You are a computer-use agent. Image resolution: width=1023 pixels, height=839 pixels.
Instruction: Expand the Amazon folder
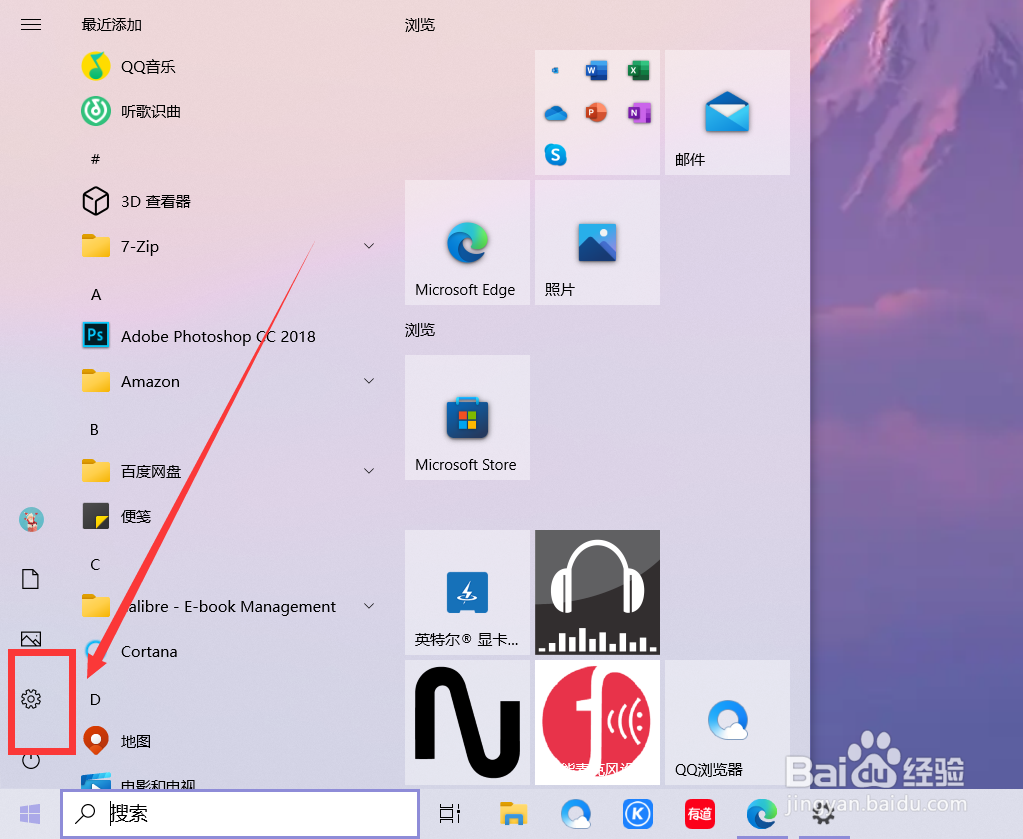coord(369,381)
